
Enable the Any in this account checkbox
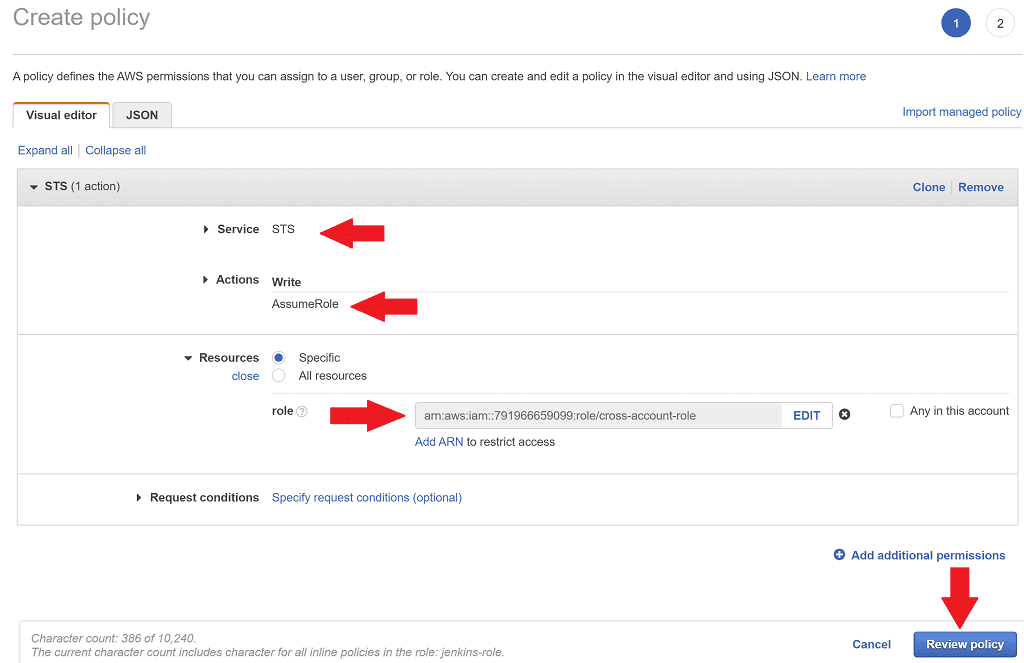(x=897, y=411)
